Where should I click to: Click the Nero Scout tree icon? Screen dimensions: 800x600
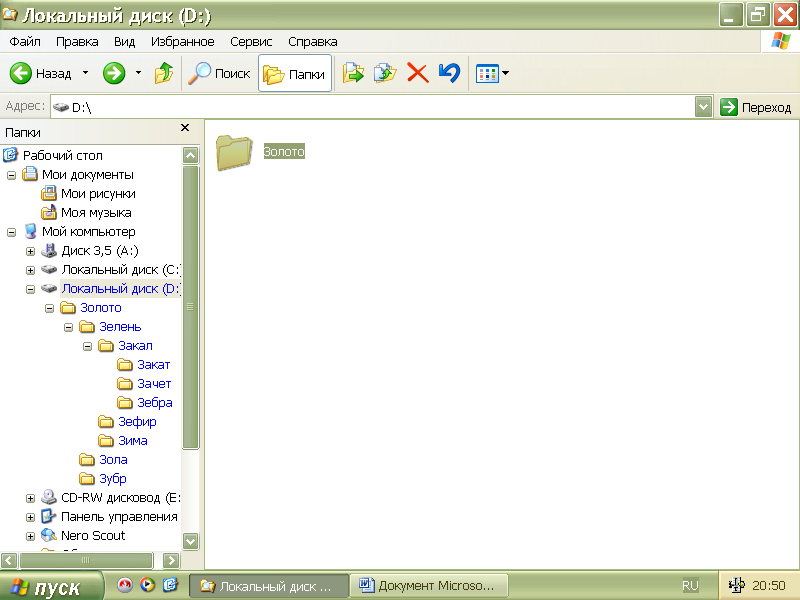(x=48, y=535)
